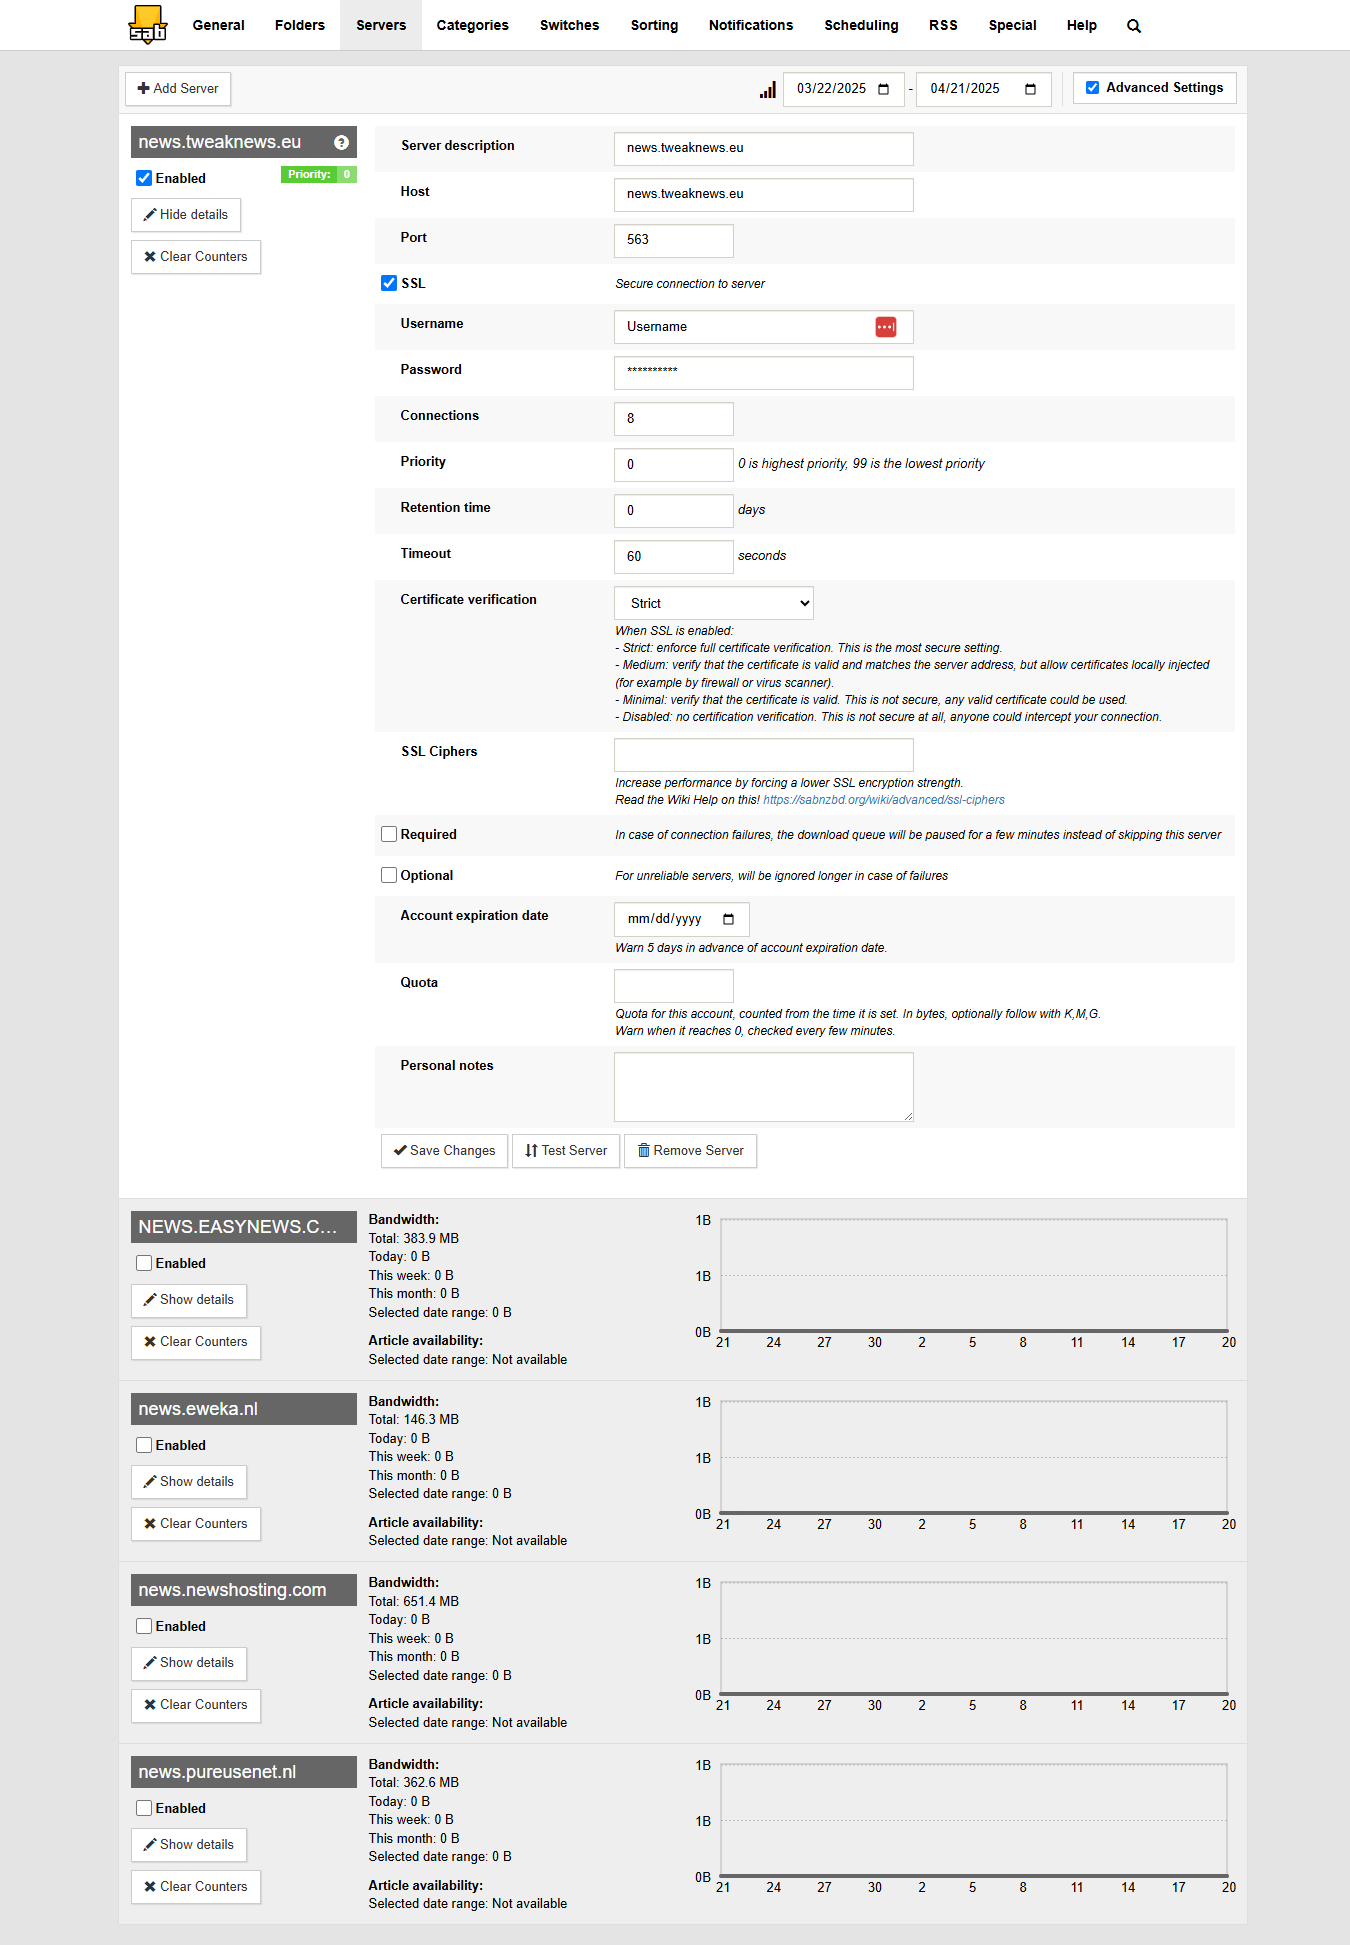1350x1945 pixels.
Task: Check the Optional checkbox
Action: (389, 875)
